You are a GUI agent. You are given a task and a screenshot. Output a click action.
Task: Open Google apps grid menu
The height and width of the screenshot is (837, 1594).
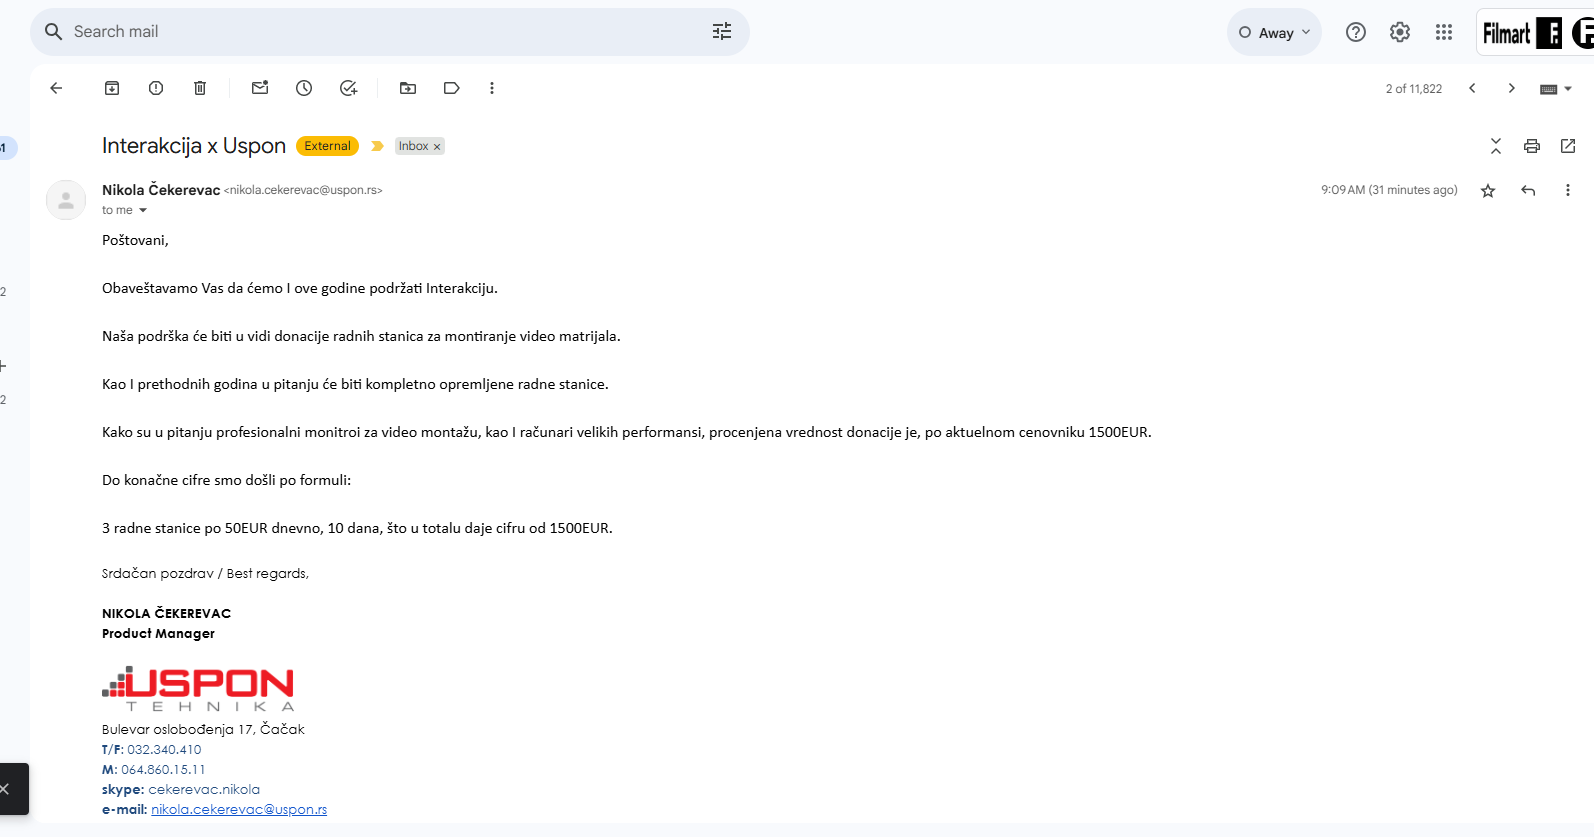(1443, 32)
